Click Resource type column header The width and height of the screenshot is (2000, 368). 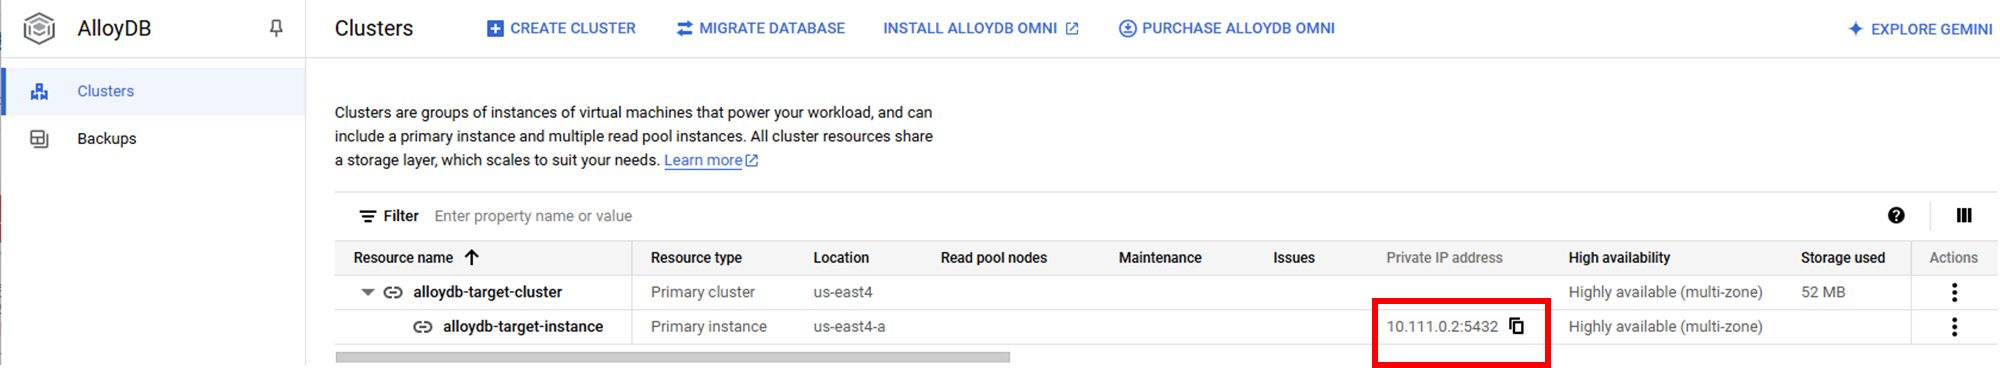coord(696,258)
